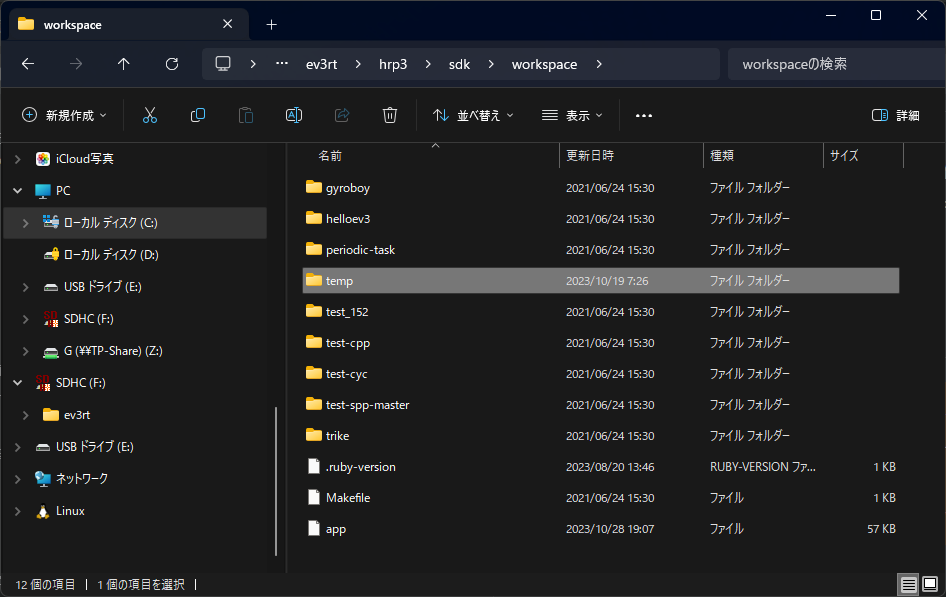This screenshot has width=946, height=597.
Task: Select the Rename icon in the command bar
Action: pos(294,114)
